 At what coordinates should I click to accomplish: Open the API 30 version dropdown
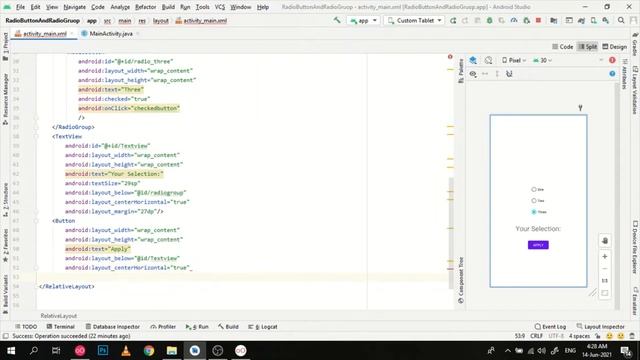click(542, 60)
